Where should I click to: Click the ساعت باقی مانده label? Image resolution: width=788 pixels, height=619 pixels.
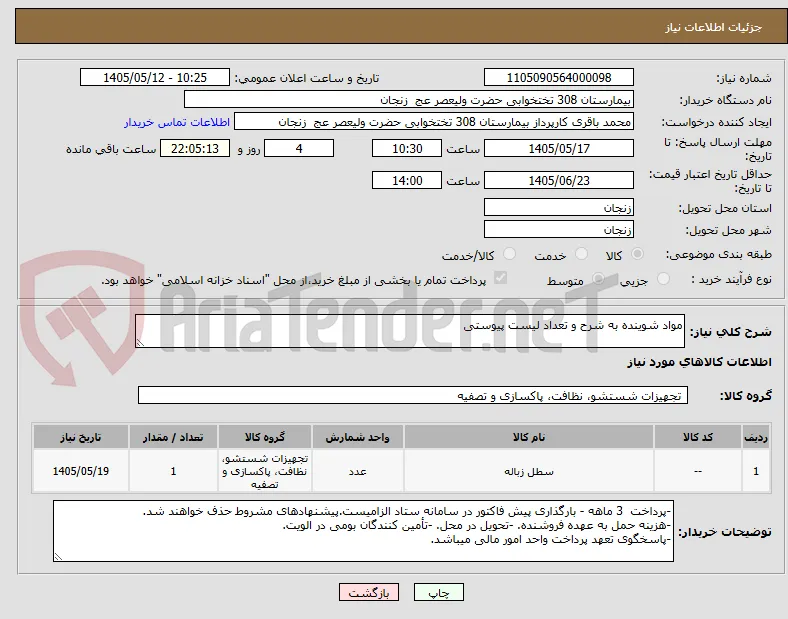[x=111, y=149]
